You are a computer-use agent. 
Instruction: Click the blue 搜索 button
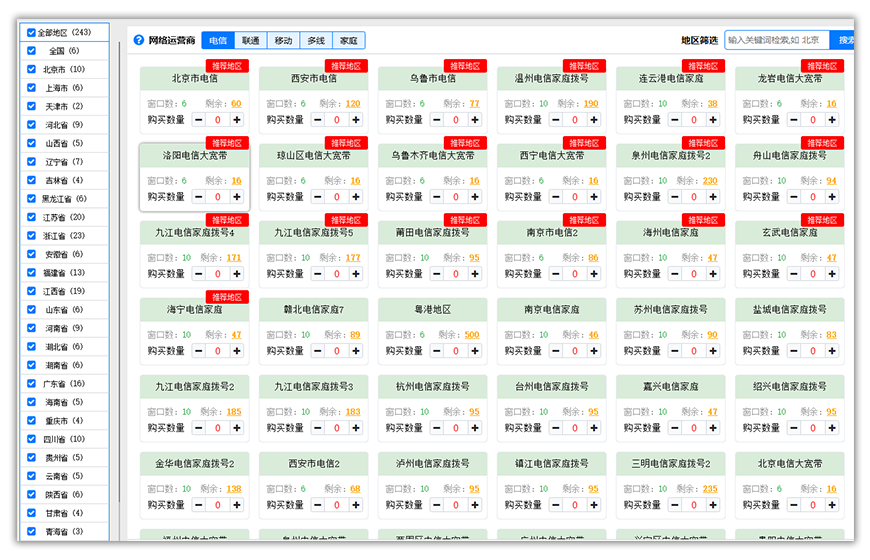(842, 40)
